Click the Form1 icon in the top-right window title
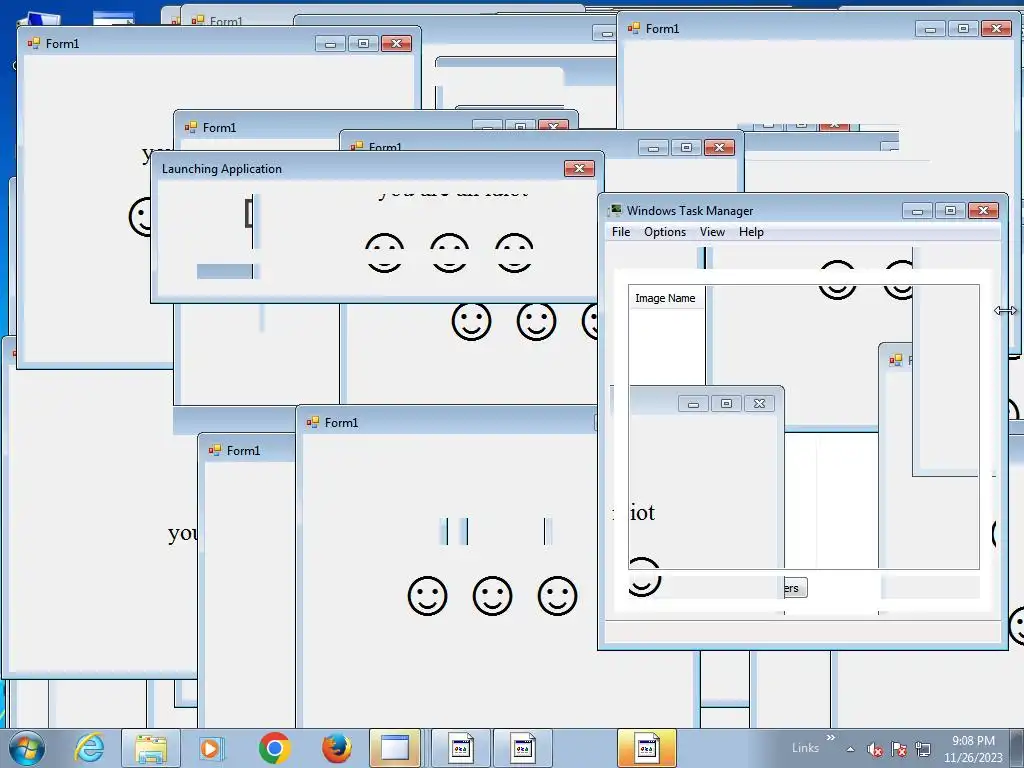Image resolution: width=1024 pixels, height=768 pixels. click(633, 28)
